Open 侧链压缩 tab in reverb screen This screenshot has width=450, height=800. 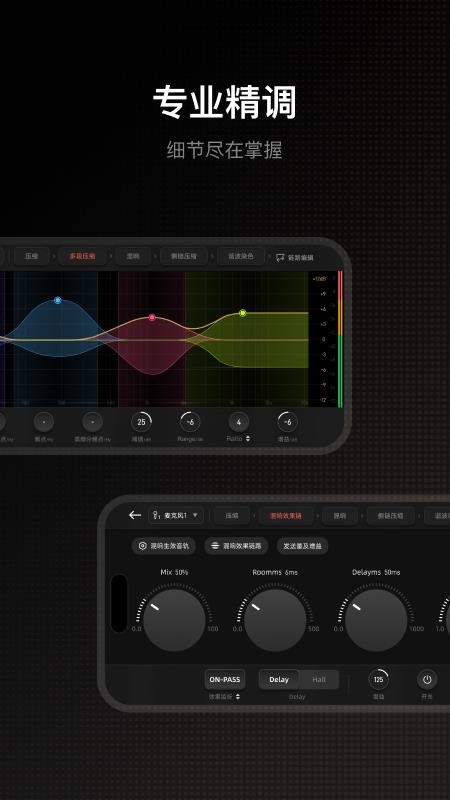click(390, 515)
